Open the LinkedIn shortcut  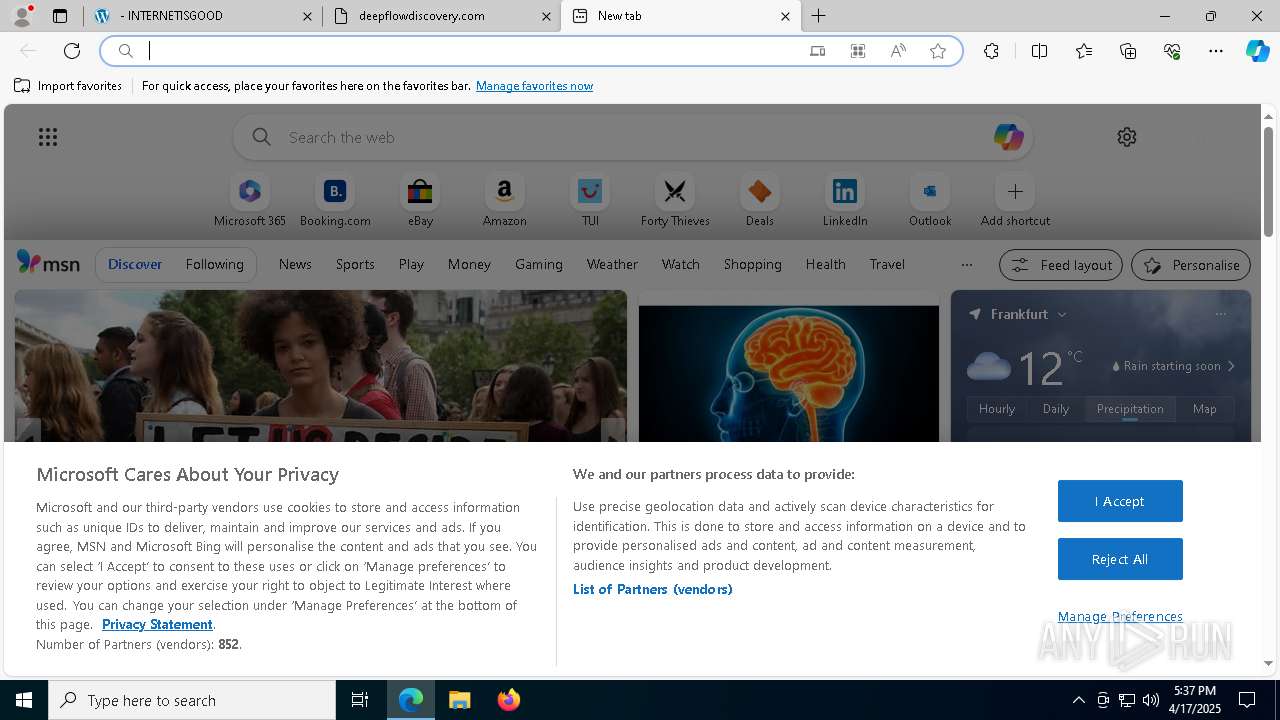[x=845, y=201]
